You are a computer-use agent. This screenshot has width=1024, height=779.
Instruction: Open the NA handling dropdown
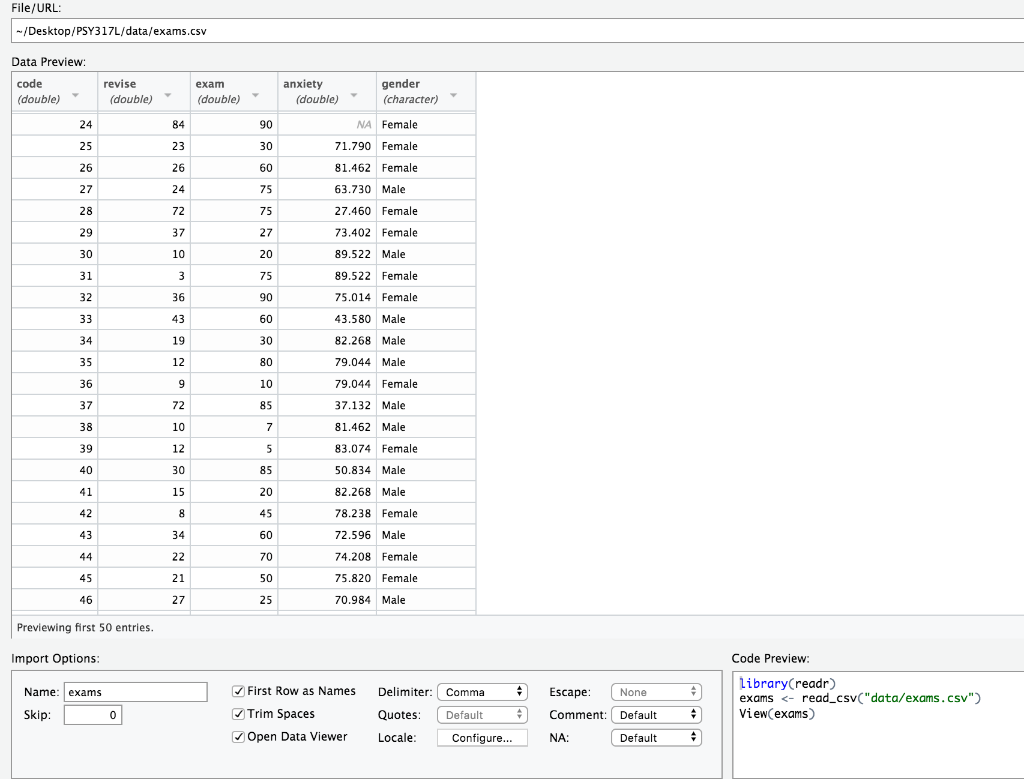click(x=656, y=737)
